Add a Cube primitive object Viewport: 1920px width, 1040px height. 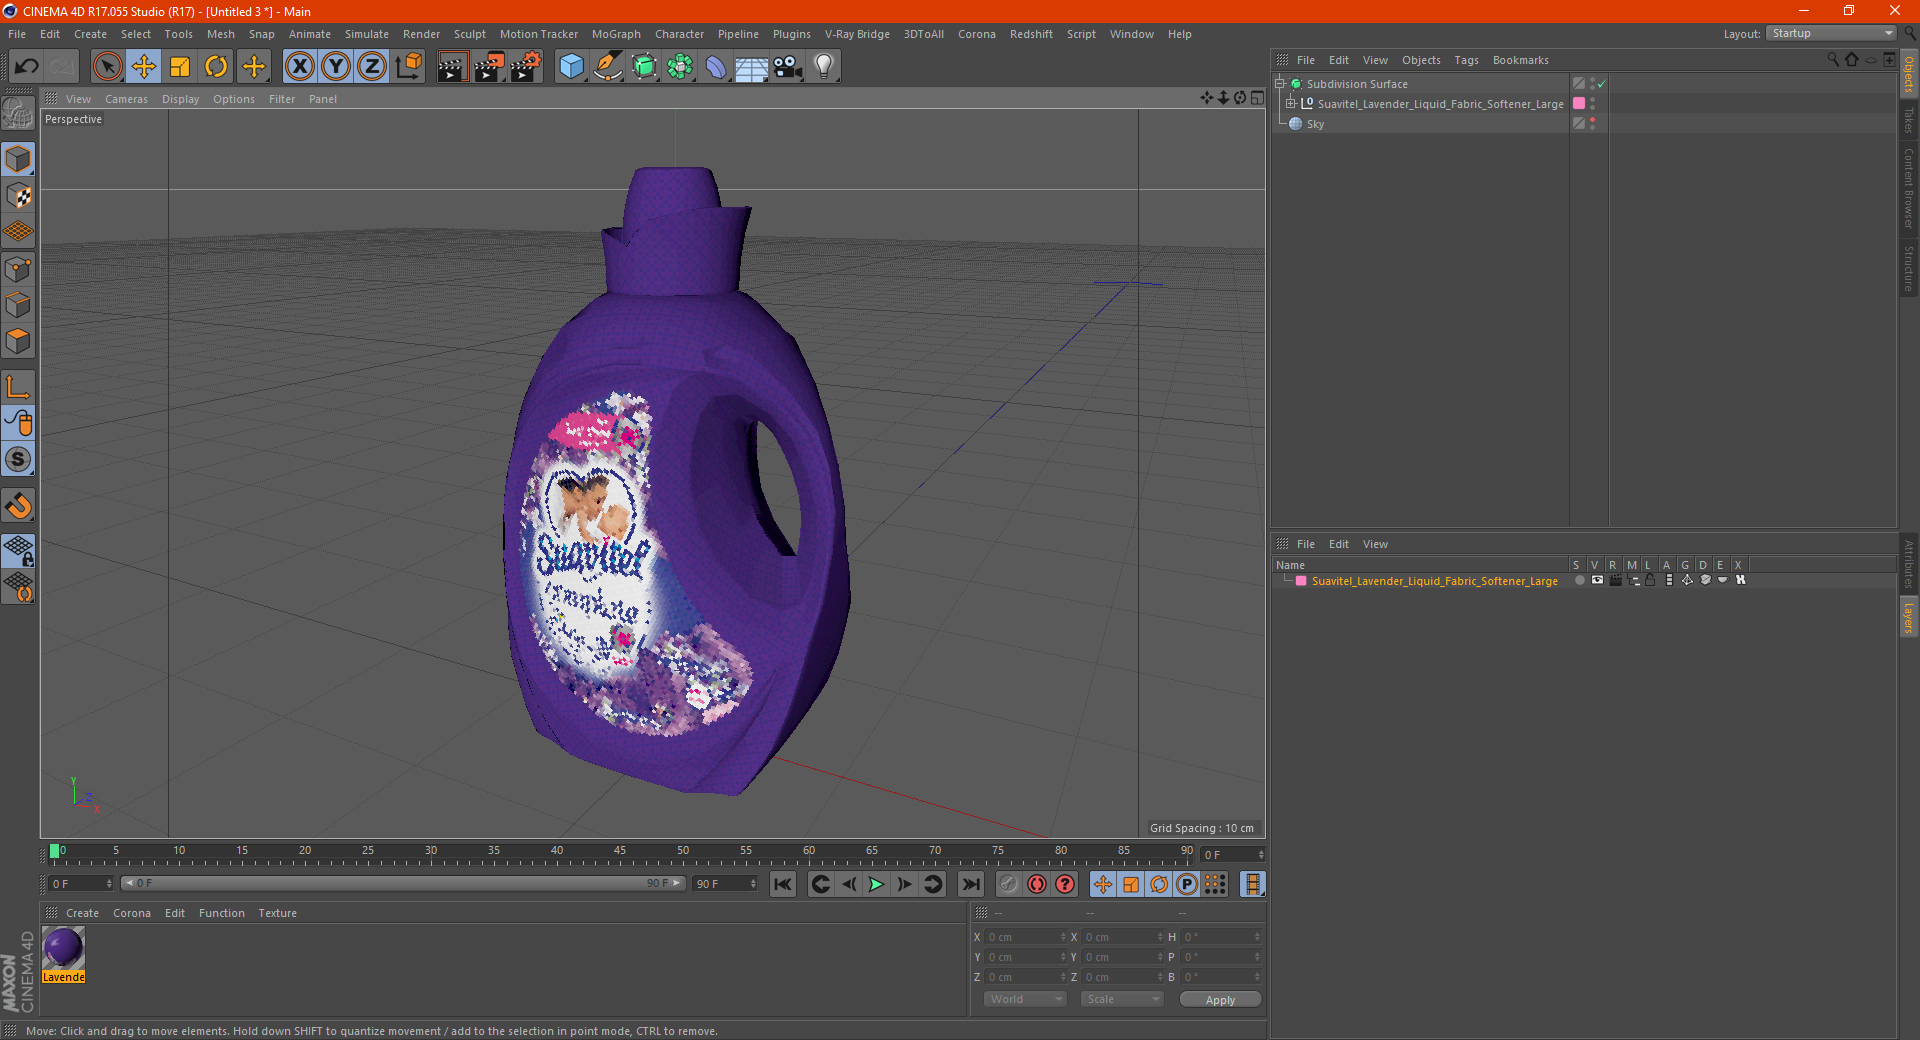[x=571, y=67]
